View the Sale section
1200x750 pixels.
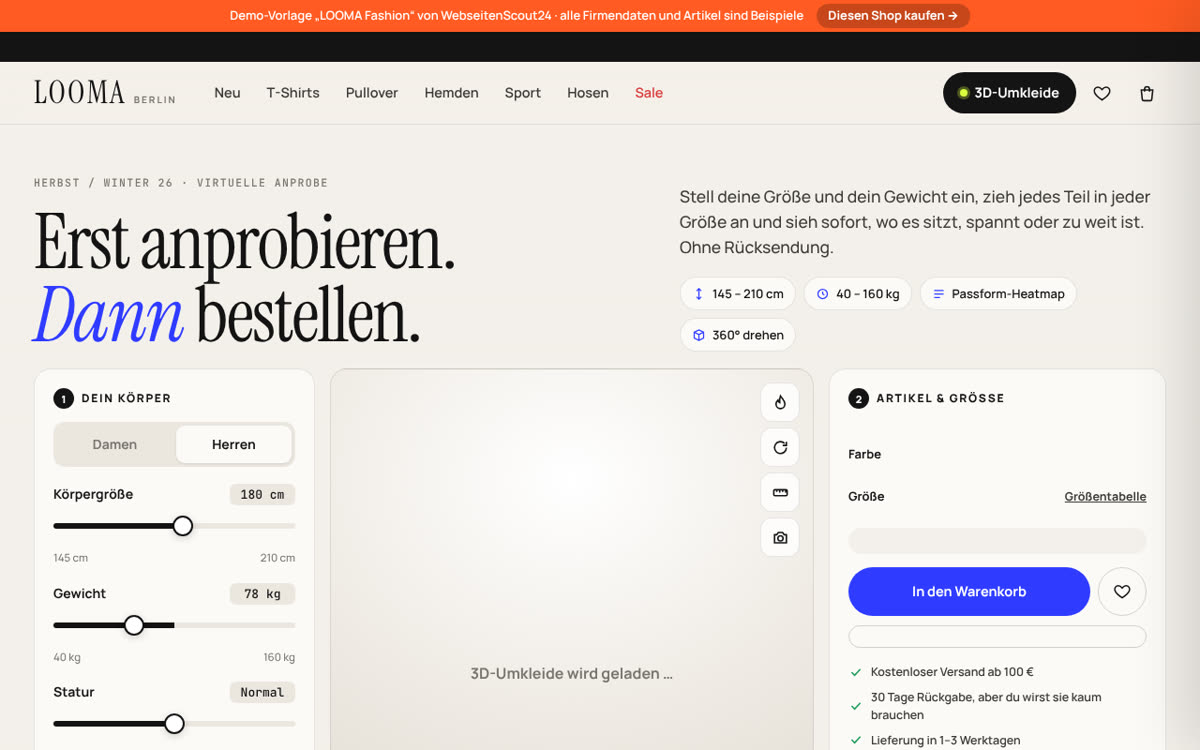click(649, 93)
